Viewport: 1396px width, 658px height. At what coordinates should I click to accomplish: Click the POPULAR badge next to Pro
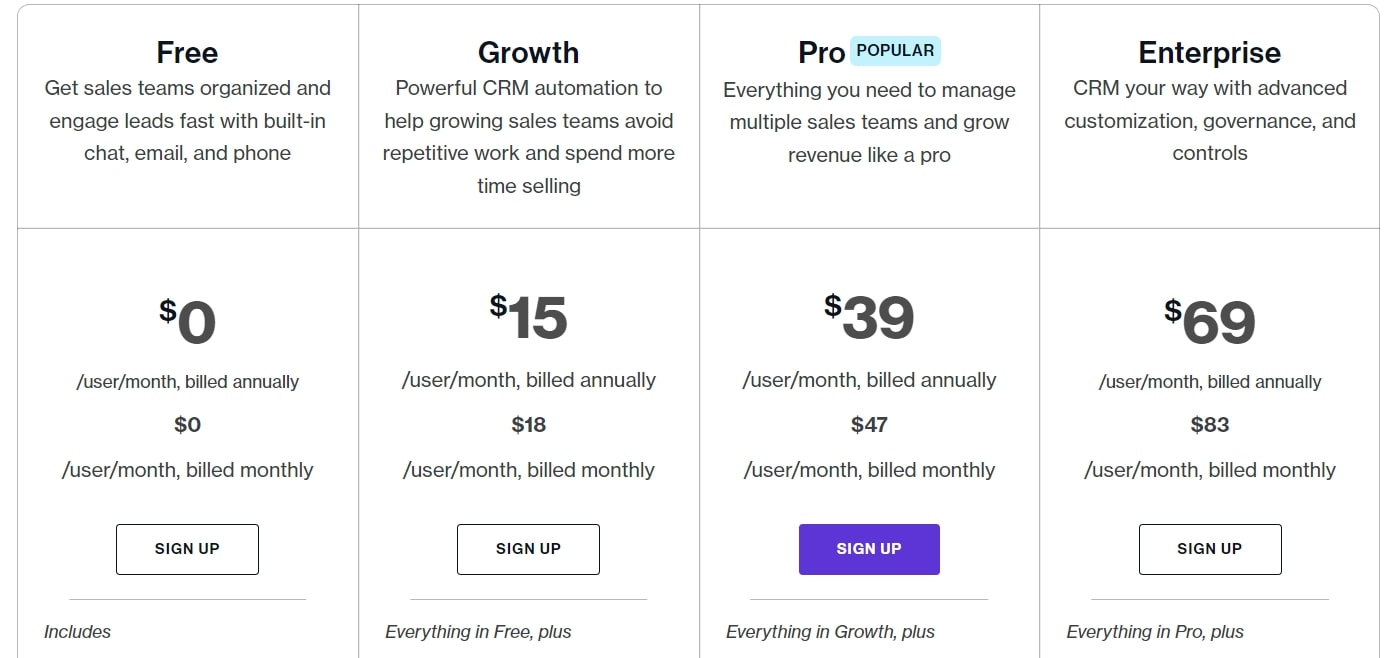(895, 50)
